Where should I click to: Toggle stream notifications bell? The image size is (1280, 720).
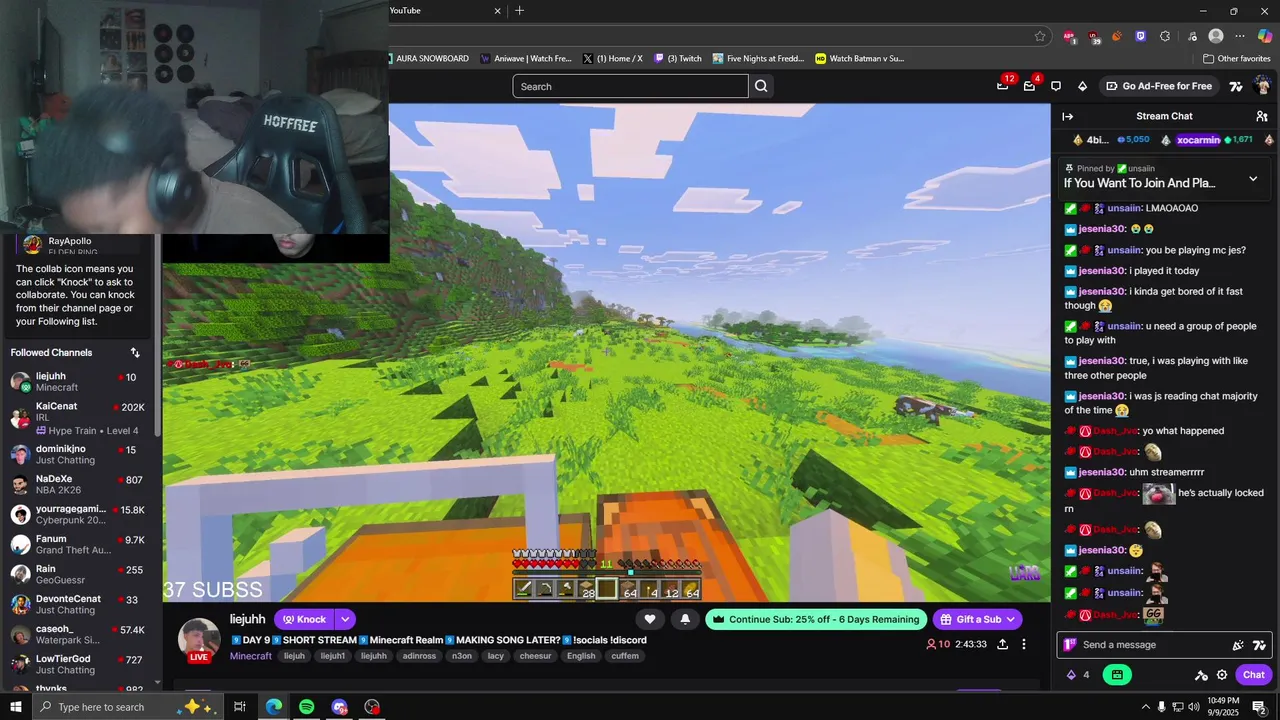[x=685, y=619]
